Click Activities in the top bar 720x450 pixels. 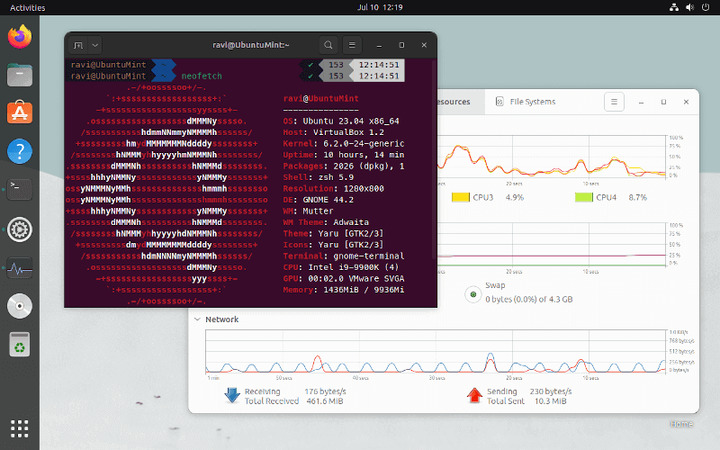[x=27, y=7]
